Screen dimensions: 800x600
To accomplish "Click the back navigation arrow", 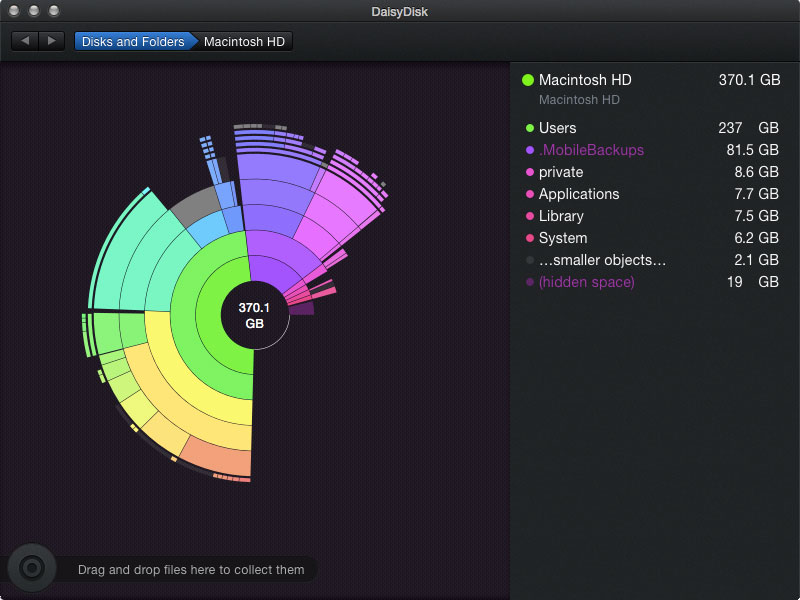I will 25,41.
